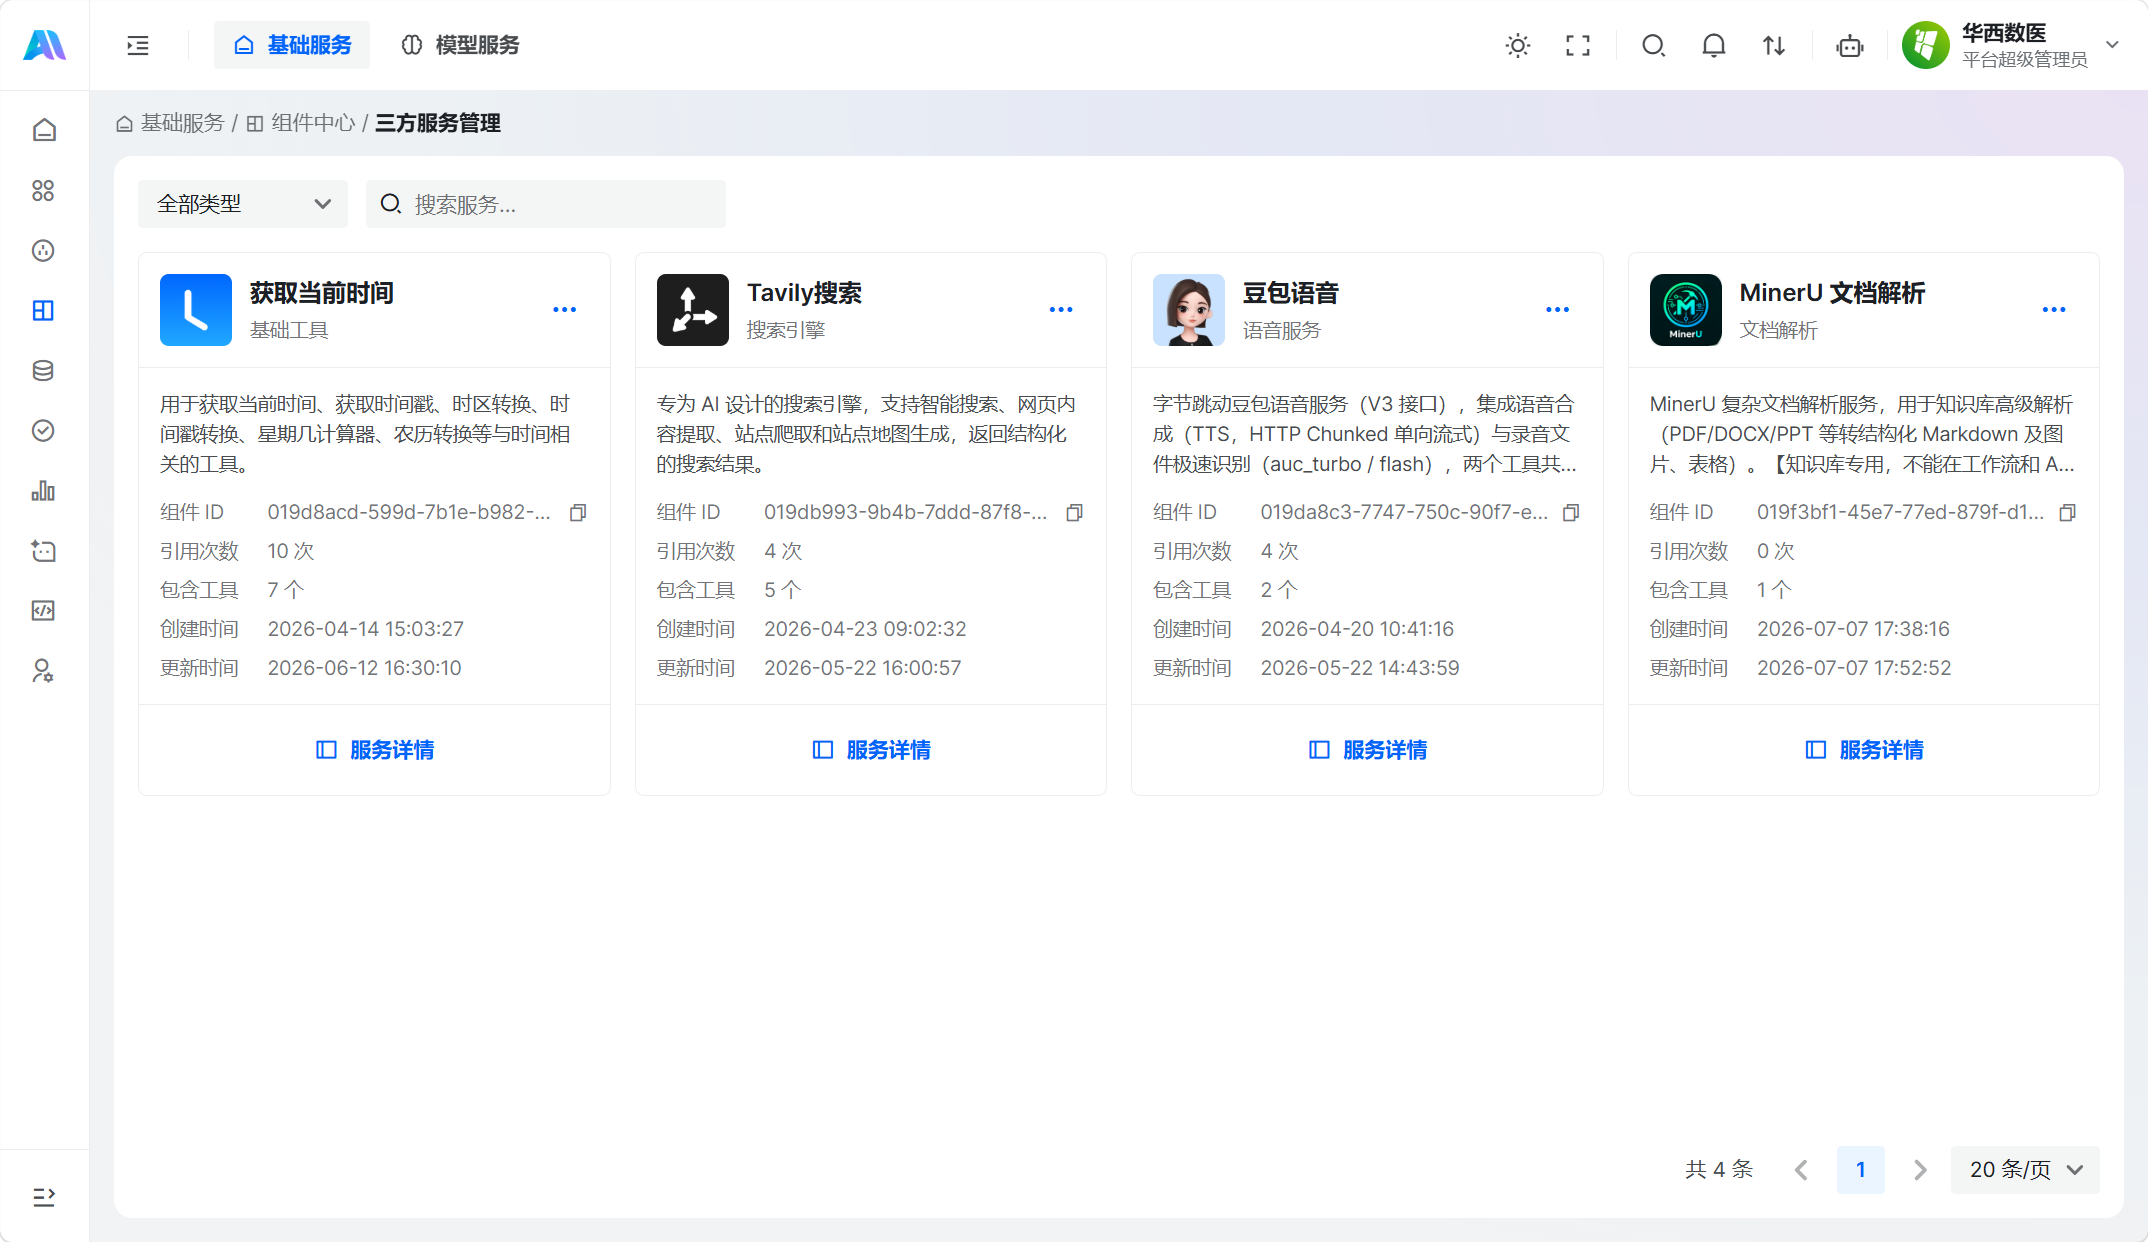Viewport: 2148px width, 1242px height.
Task: Open the more menu for MinerU 文档解析
Action: click(x=2054, y=310)
